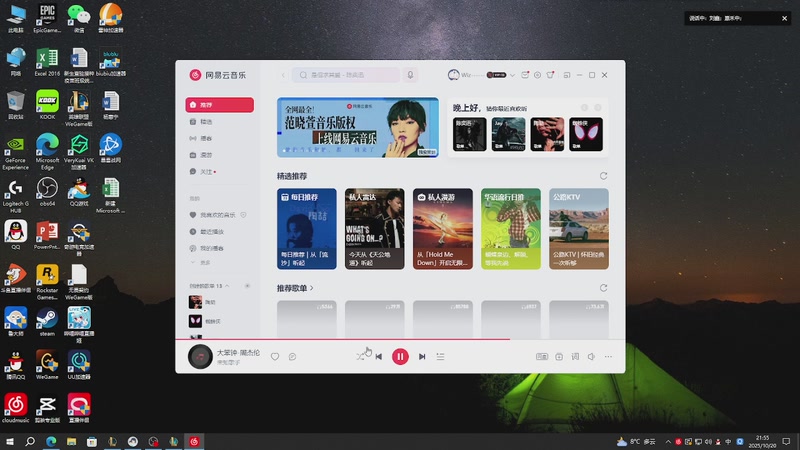Open more options in player bar

click(608, 357)
